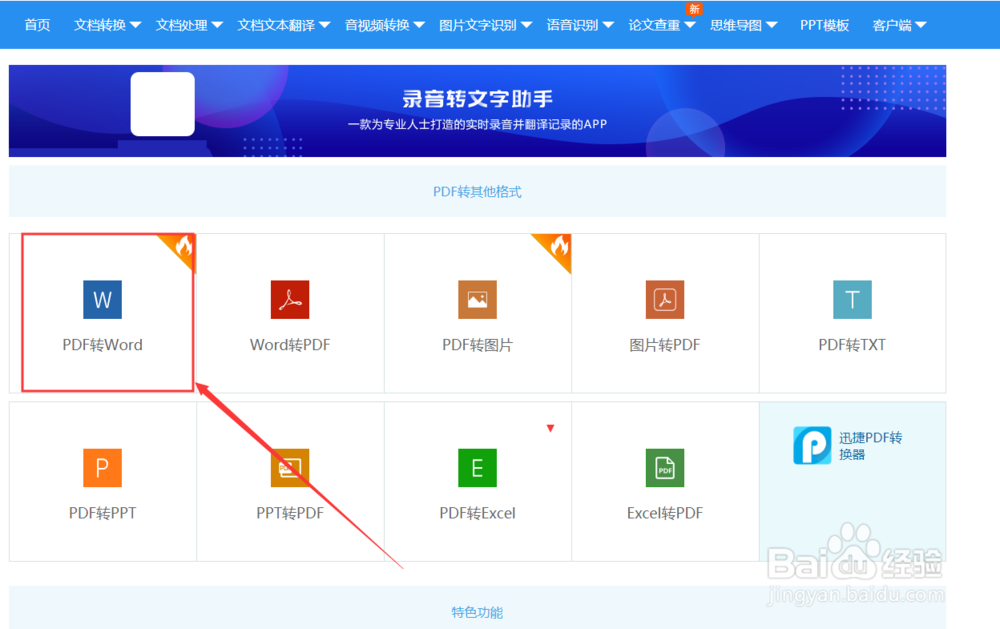Open the PDF转TXT tool icon

(x=852, y=300)
